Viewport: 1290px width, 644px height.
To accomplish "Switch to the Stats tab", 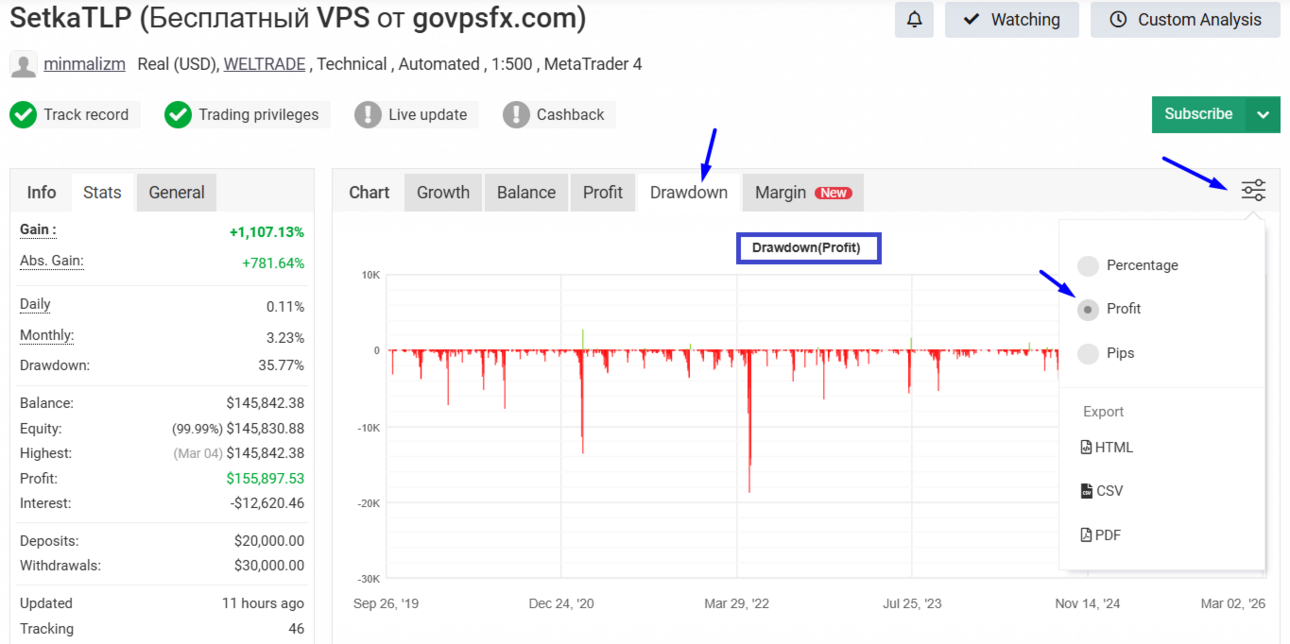I will coord(102,193).
